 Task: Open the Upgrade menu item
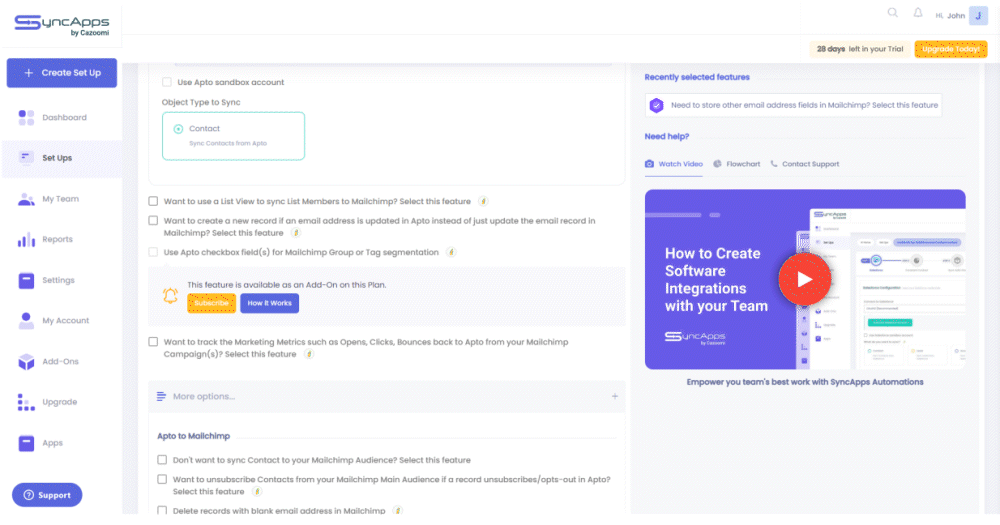(x=59, y=402)
